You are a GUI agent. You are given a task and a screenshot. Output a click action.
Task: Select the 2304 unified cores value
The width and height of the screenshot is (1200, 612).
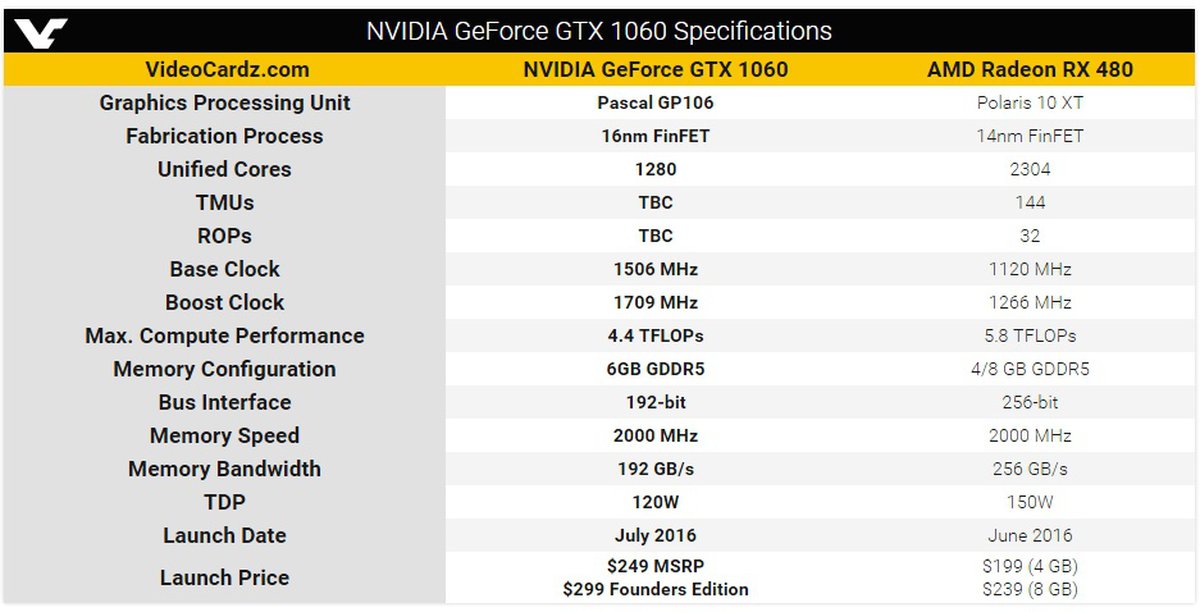tap(1030, 169)
